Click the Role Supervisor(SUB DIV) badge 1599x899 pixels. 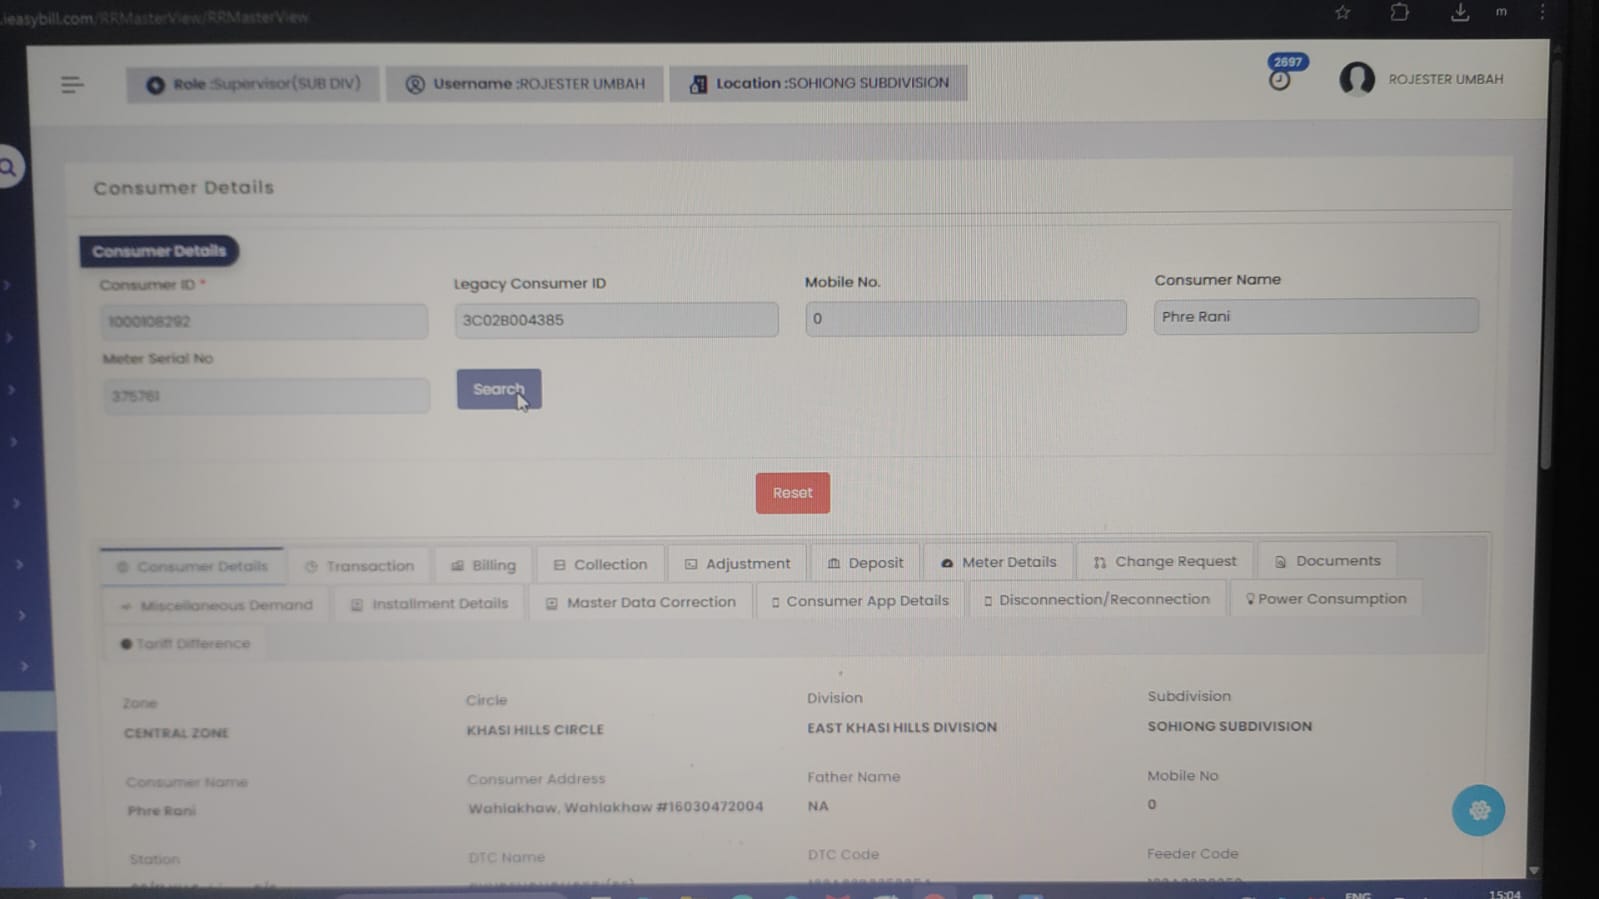point(253,84)
